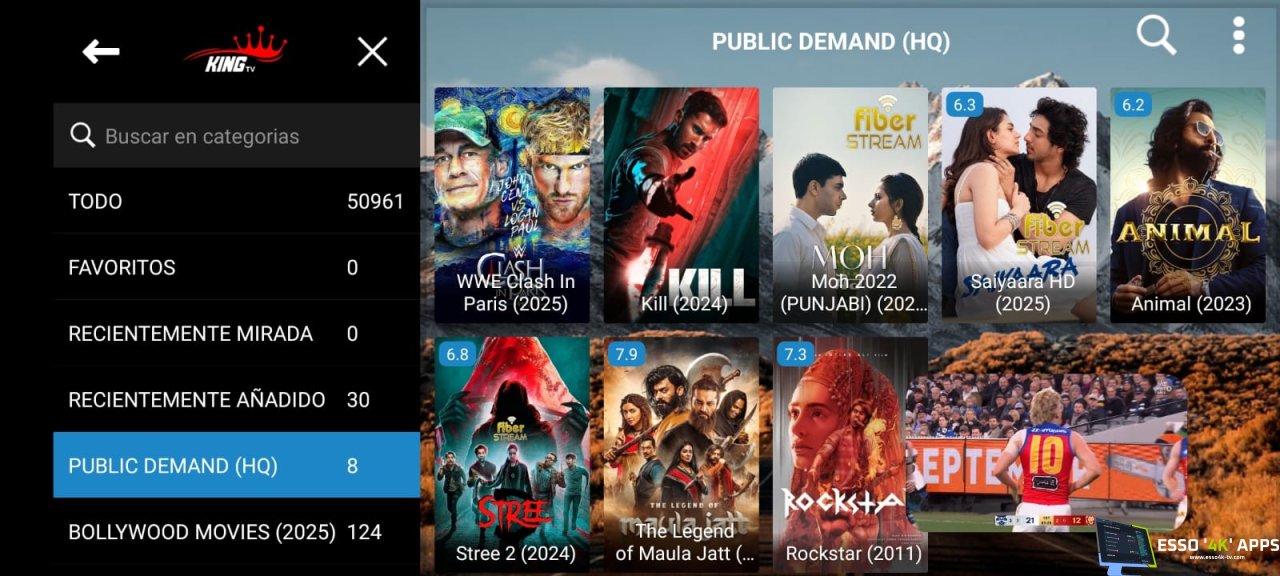The height and width of the screenshot is (576, 1280).
Task: Open Saiyaara HD (2025) poster
Action: click(x=1019, y=205)
